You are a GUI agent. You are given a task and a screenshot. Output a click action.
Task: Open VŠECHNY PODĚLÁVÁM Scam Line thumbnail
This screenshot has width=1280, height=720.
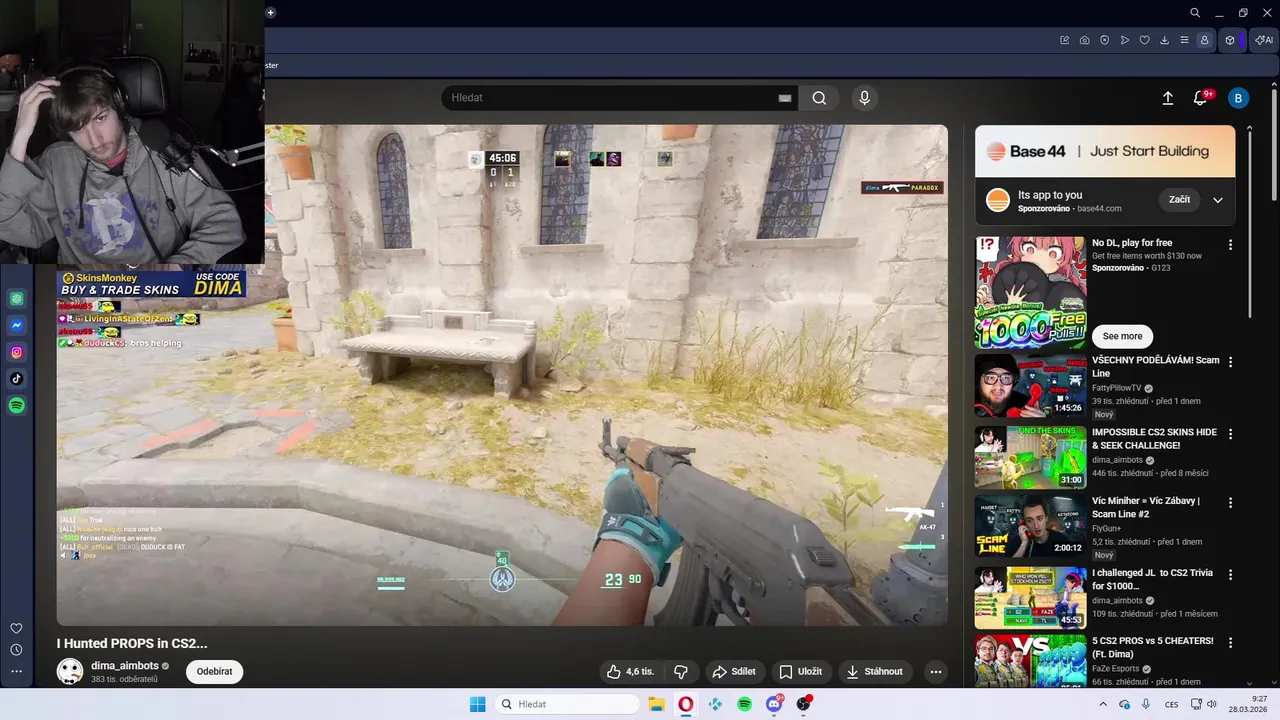1030,385
